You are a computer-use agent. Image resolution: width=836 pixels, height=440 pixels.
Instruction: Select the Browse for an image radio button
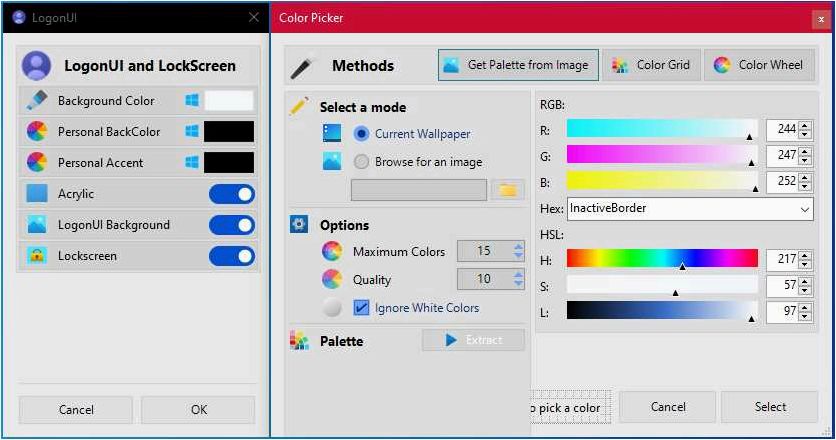point(361,161)
